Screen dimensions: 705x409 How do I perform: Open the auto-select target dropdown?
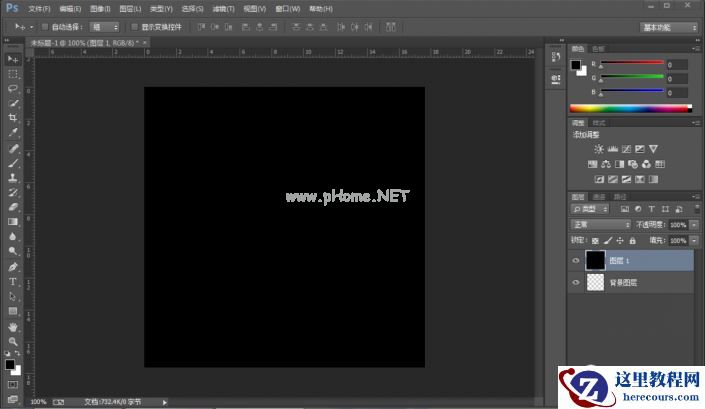tap(104, 27)
